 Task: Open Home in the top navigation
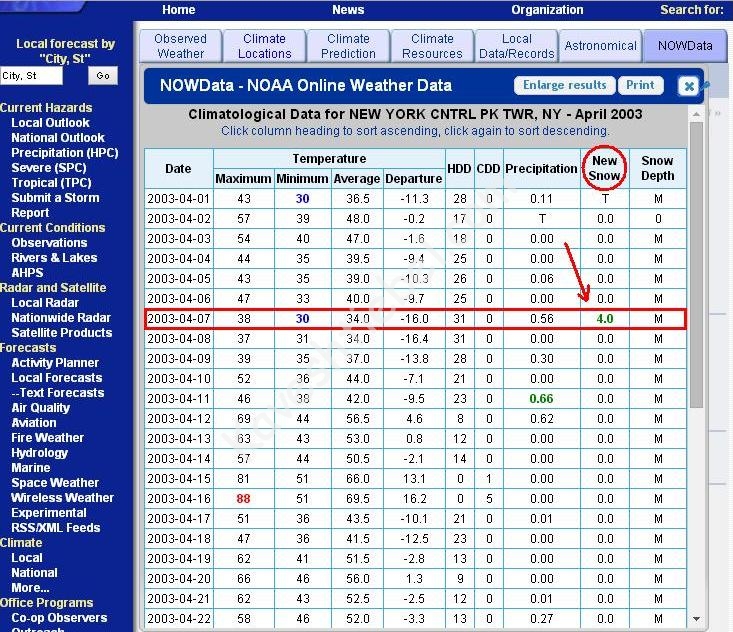tap(178, 10)
